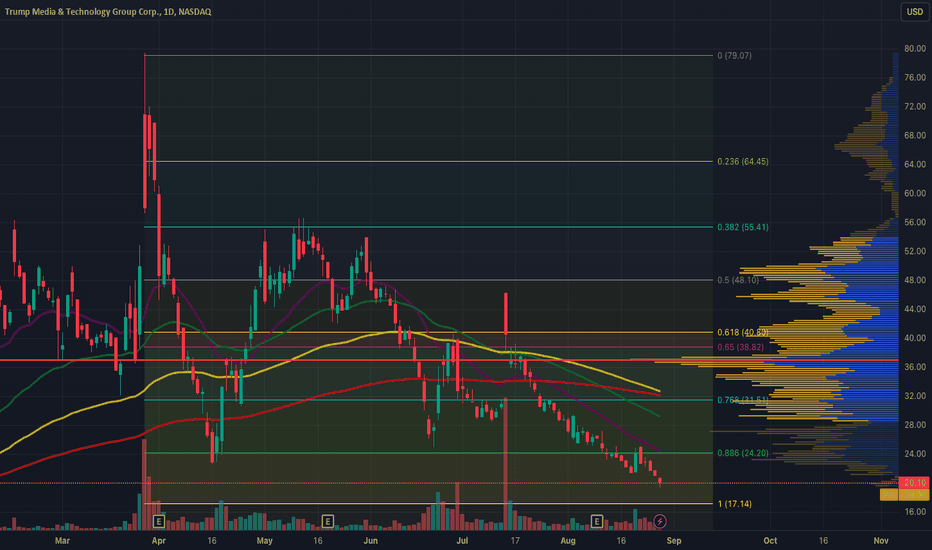Click the Mar label on time axis
This screenshot has width=932, height=550.
tap(62, 540)
